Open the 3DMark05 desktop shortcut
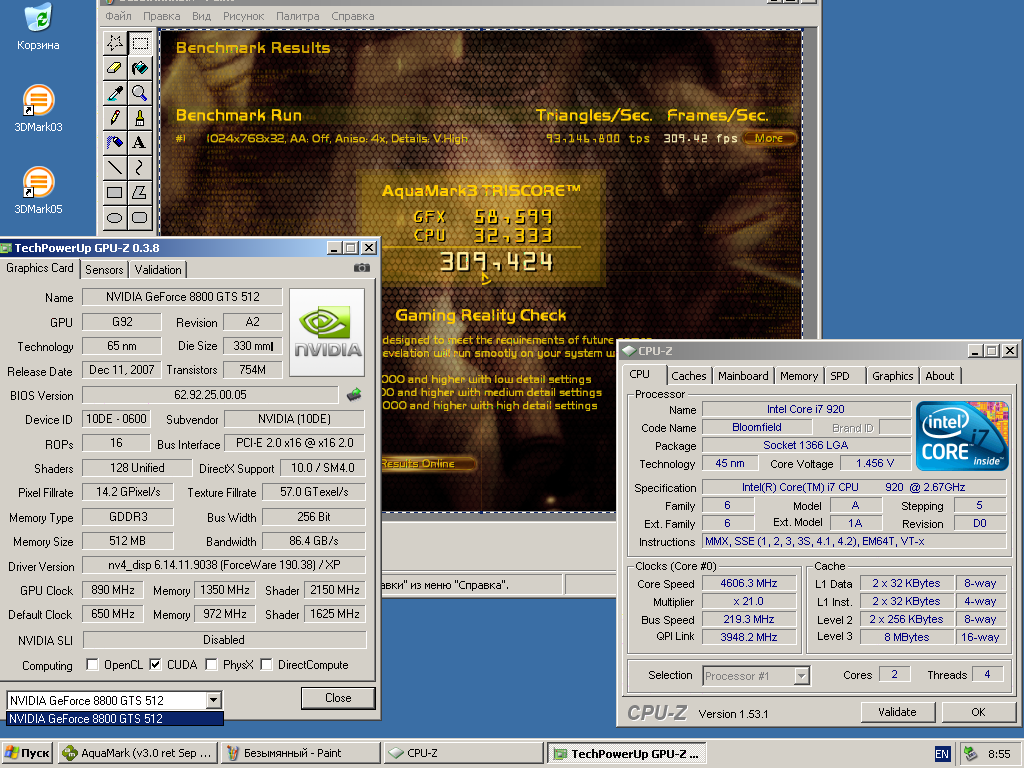This screenshot has width=1024, height=768. click(38, 191)
